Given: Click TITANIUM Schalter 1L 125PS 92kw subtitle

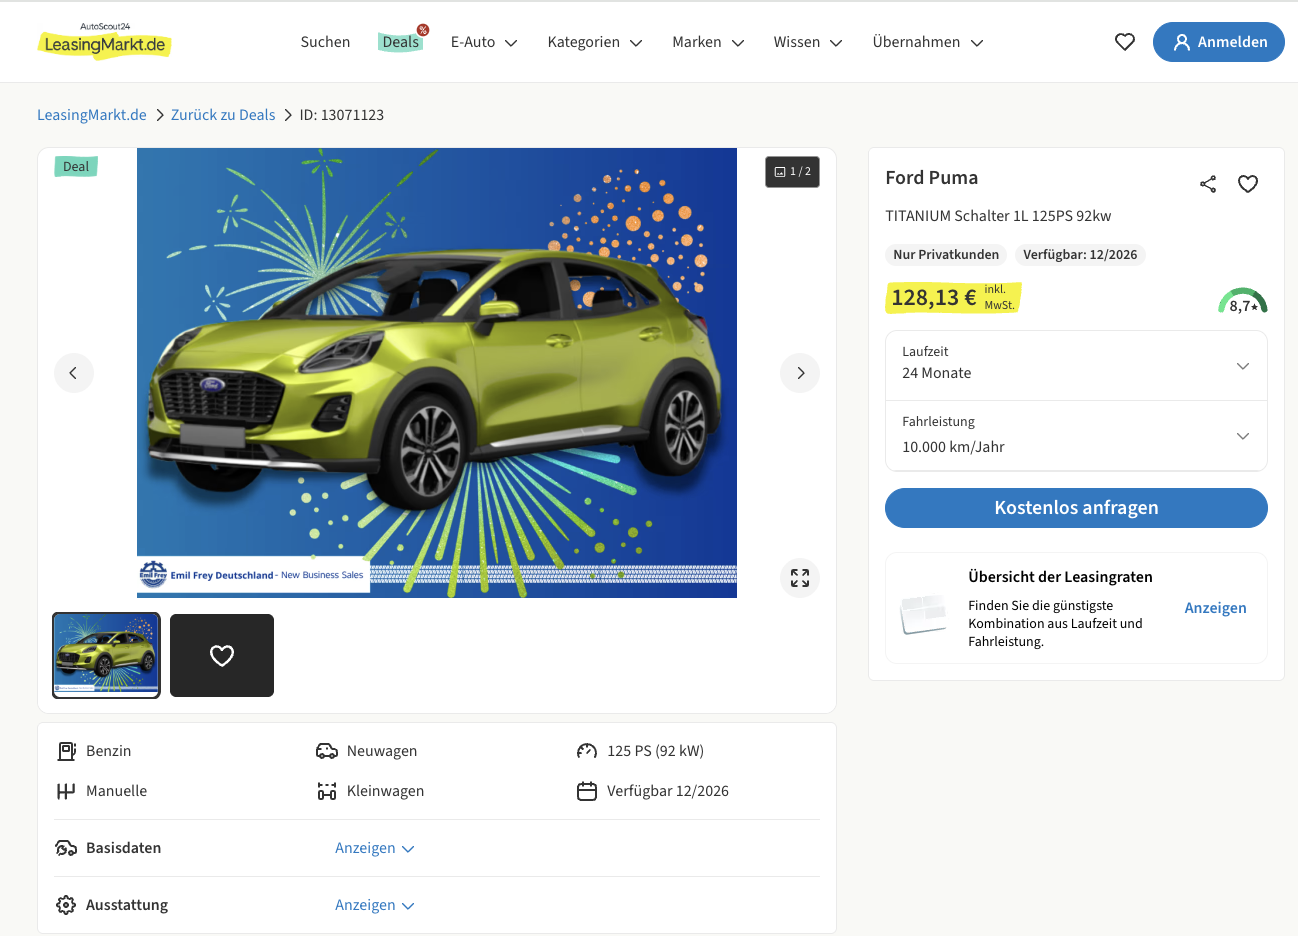Looking at the screenshot, I should (998, 216).
